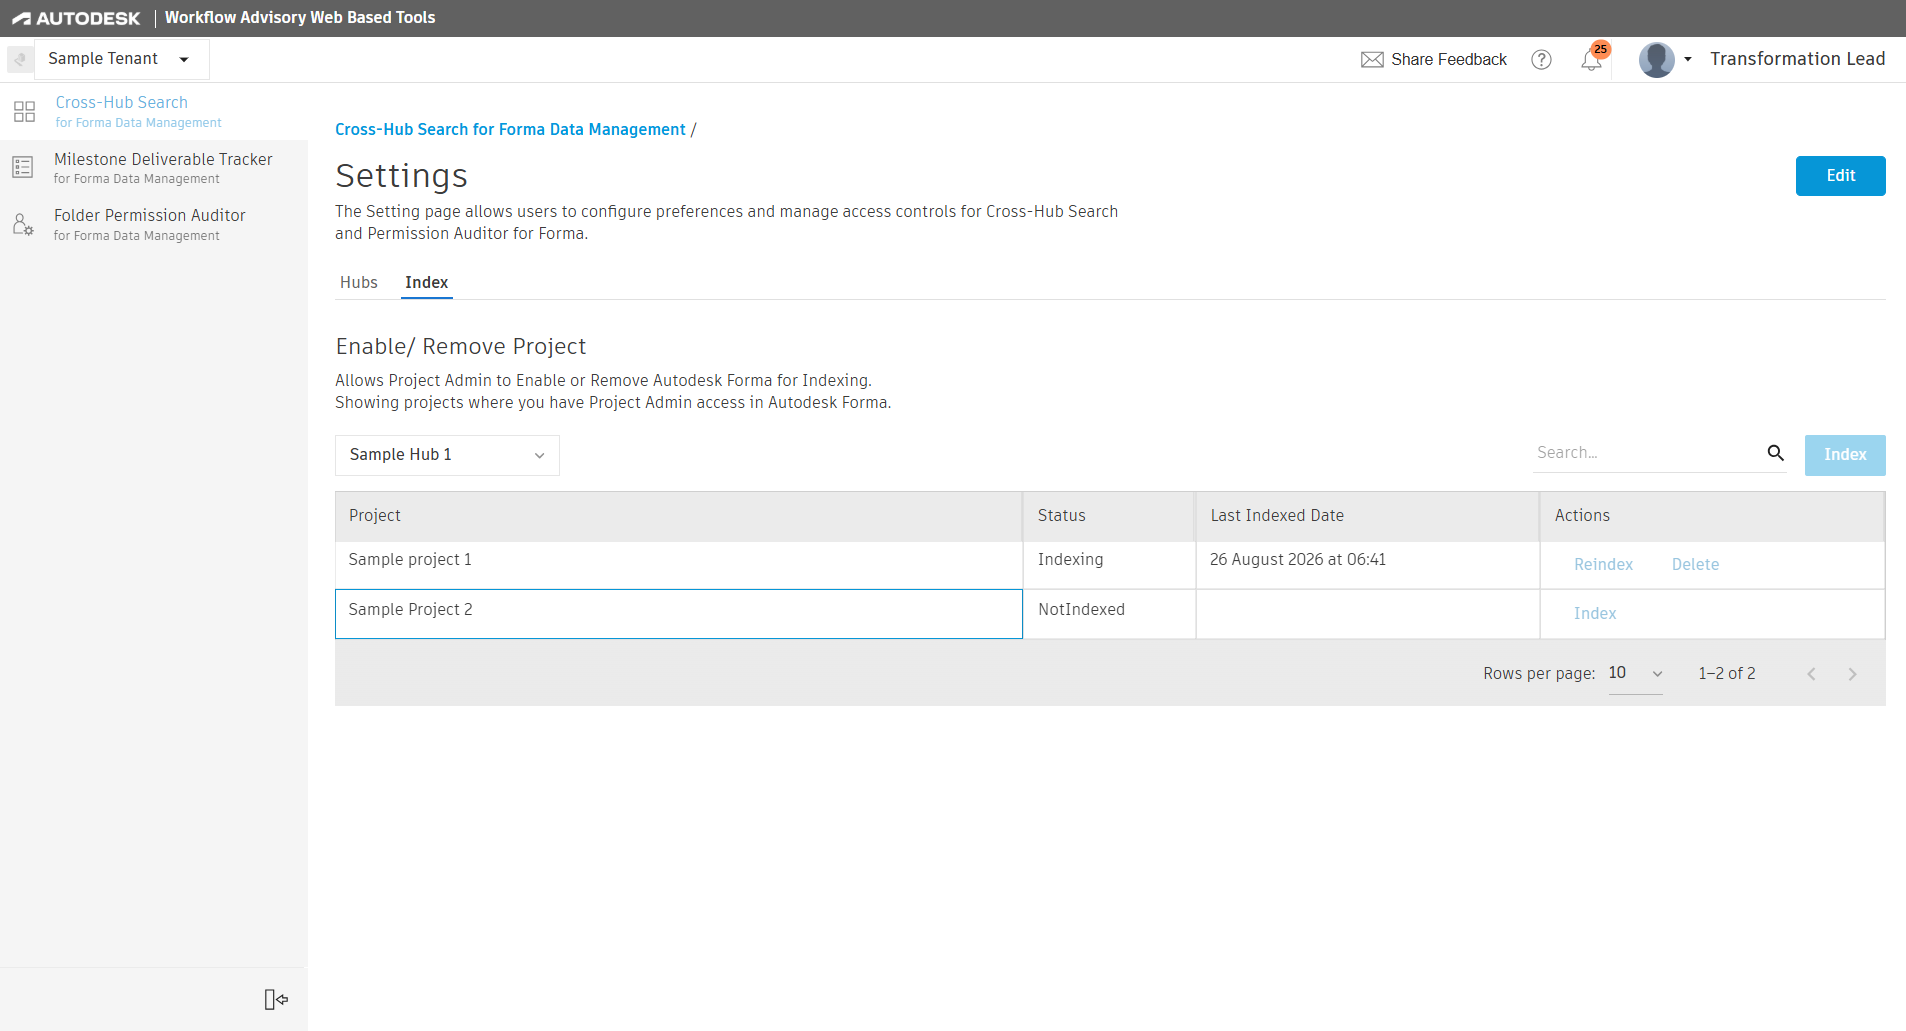
Task: Go to next page arrow
Action: [1852, 674]
